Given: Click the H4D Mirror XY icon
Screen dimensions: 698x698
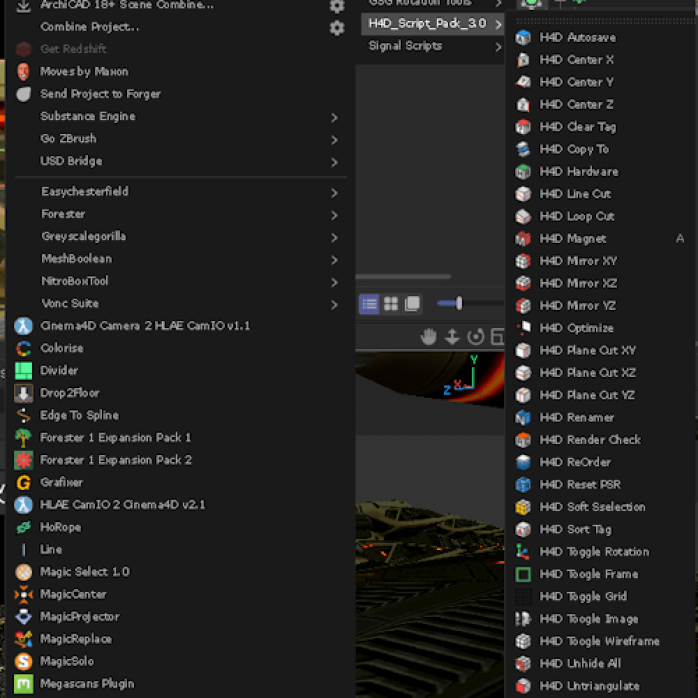Looking at the screenshot, I should click(523, 261).
